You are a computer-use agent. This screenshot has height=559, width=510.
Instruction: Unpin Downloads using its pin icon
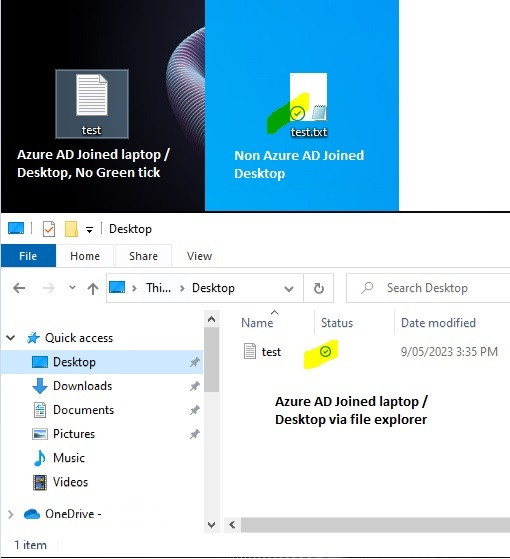pos(194,386)
